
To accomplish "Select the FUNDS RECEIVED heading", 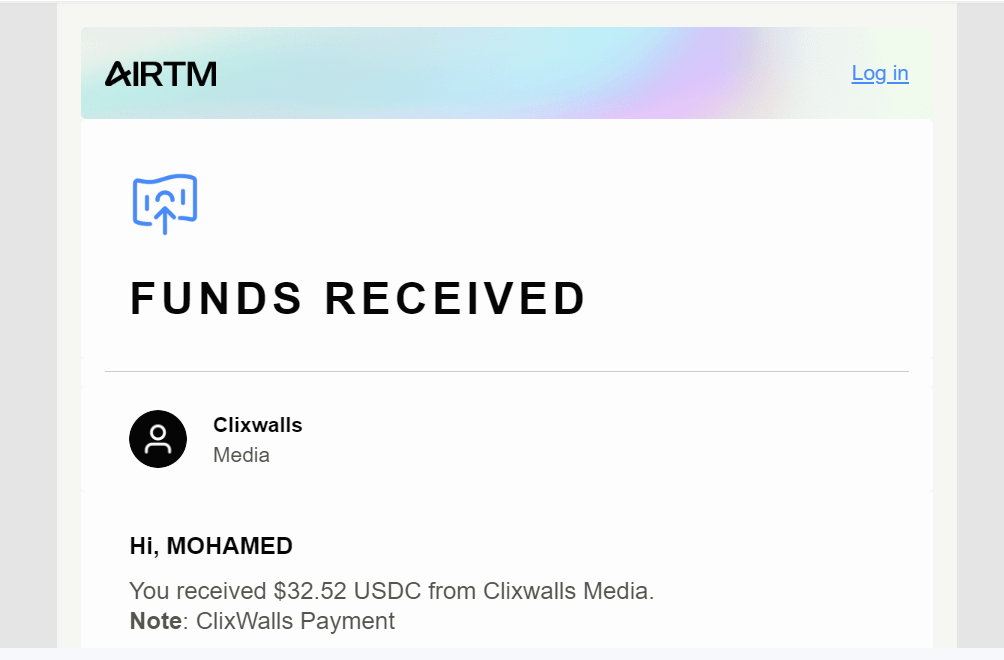I will click(x=358, y=298).
